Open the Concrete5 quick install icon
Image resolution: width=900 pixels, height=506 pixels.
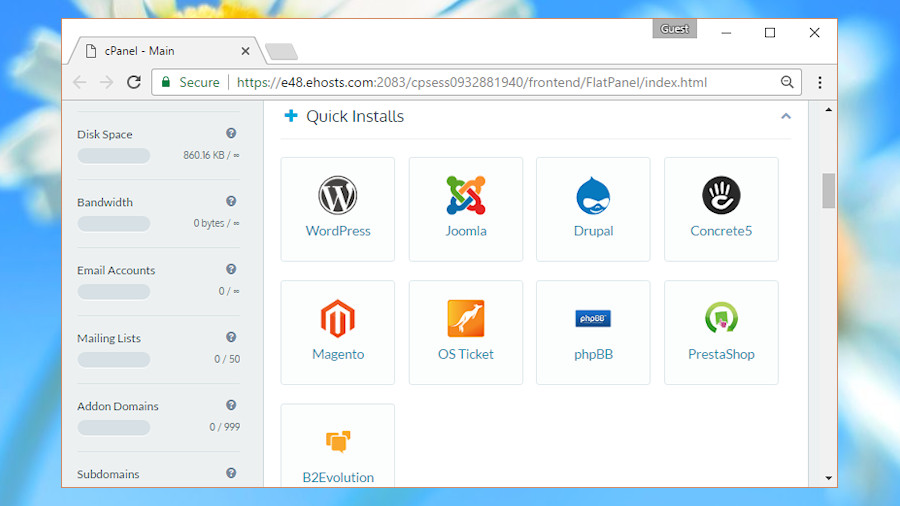click(721, 195)
